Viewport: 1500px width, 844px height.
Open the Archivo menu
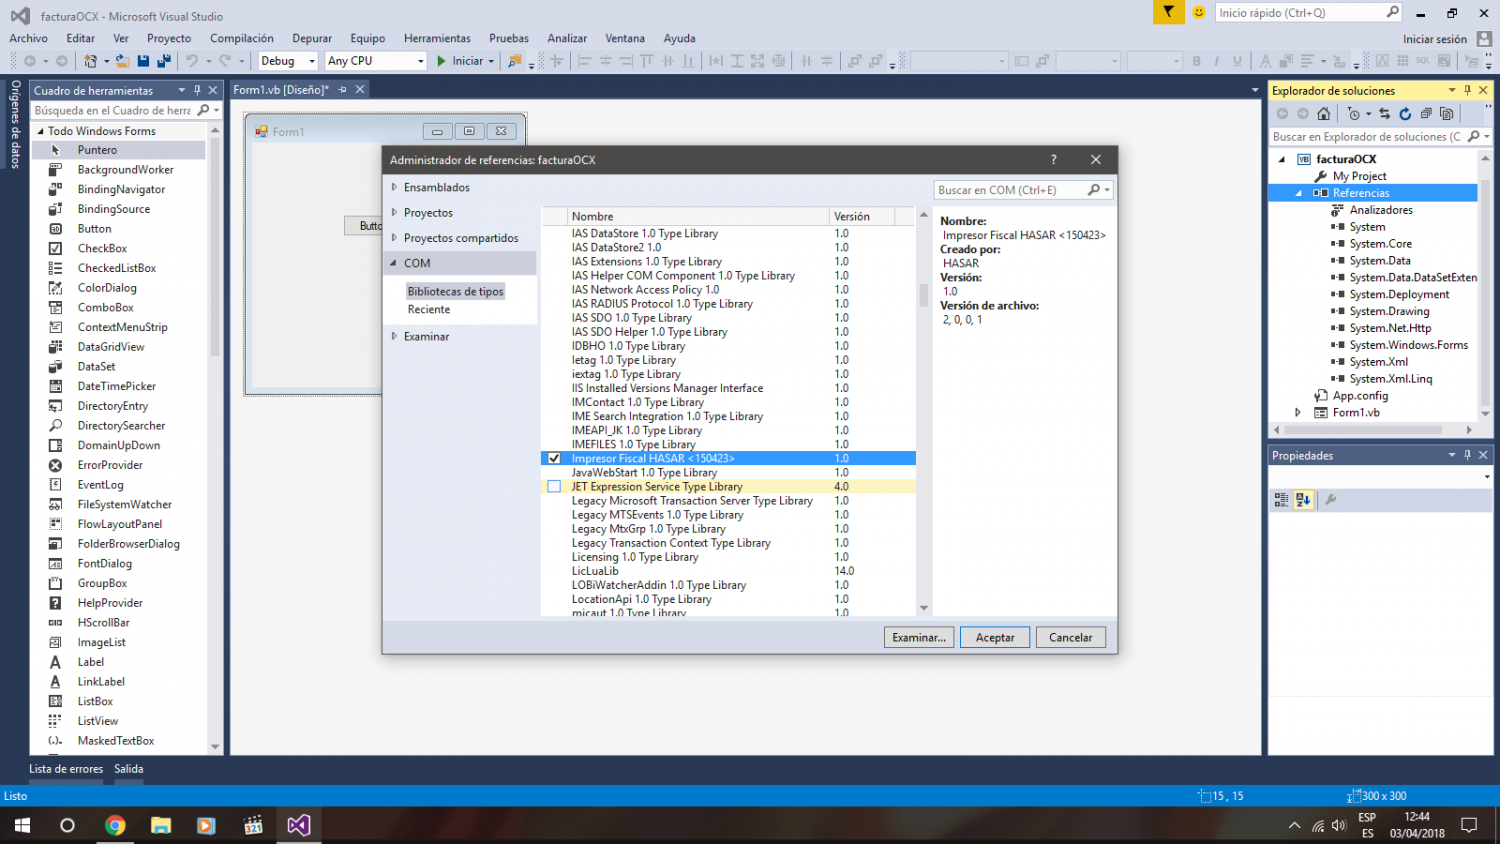(28, 38)
